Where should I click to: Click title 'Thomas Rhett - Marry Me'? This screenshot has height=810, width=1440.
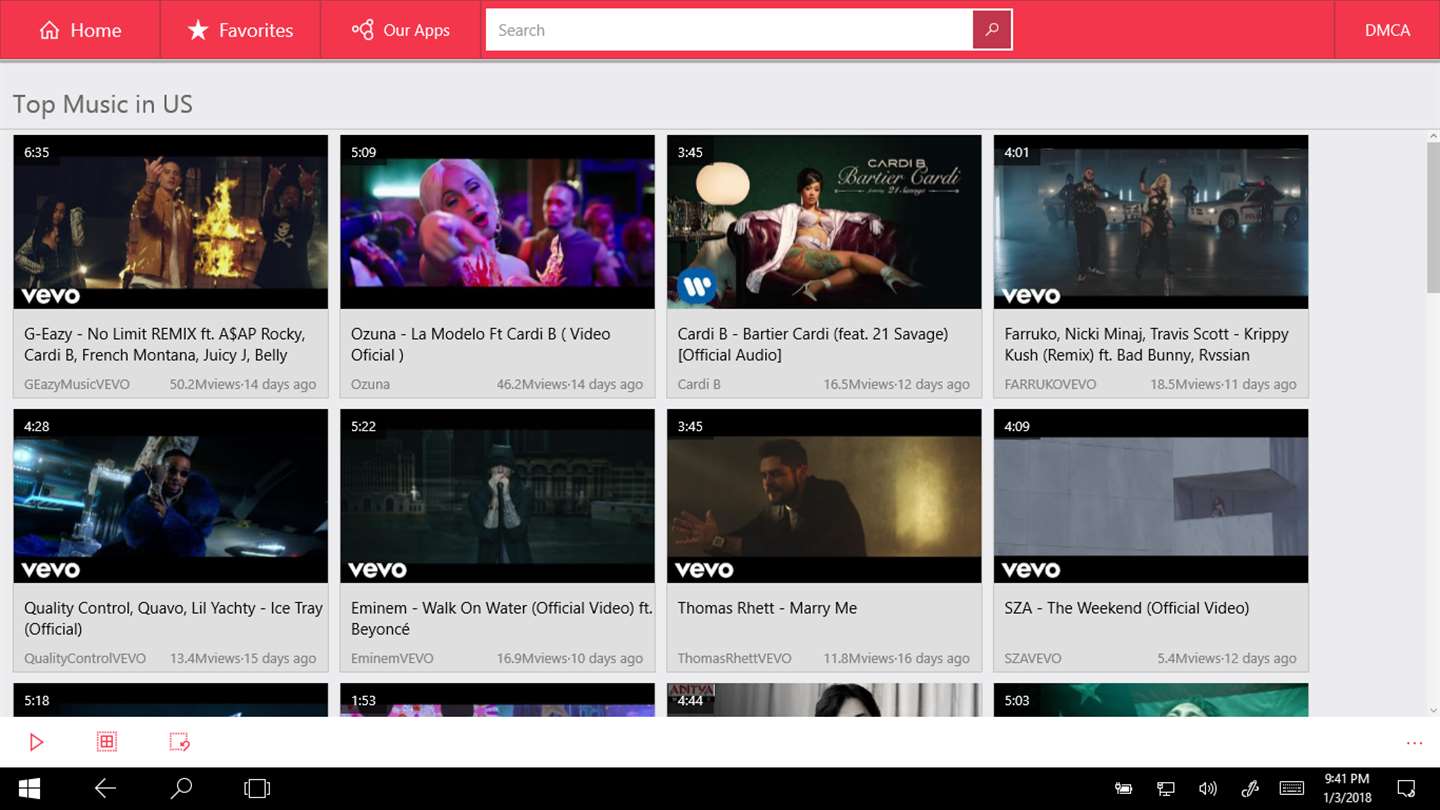[767, 608]
